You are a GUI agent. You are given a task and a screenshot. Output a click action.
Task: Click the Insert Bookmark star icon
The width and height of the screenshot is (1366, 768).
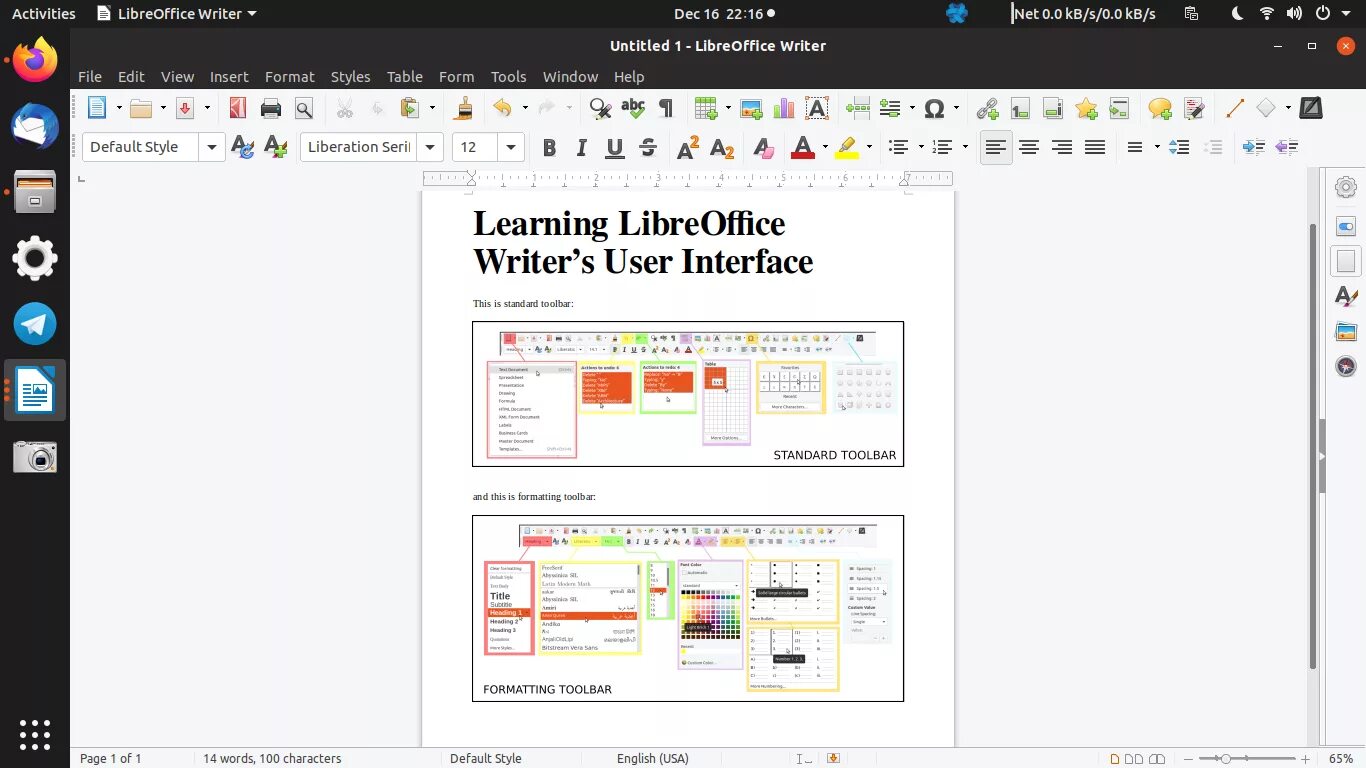coord(1087,108)
